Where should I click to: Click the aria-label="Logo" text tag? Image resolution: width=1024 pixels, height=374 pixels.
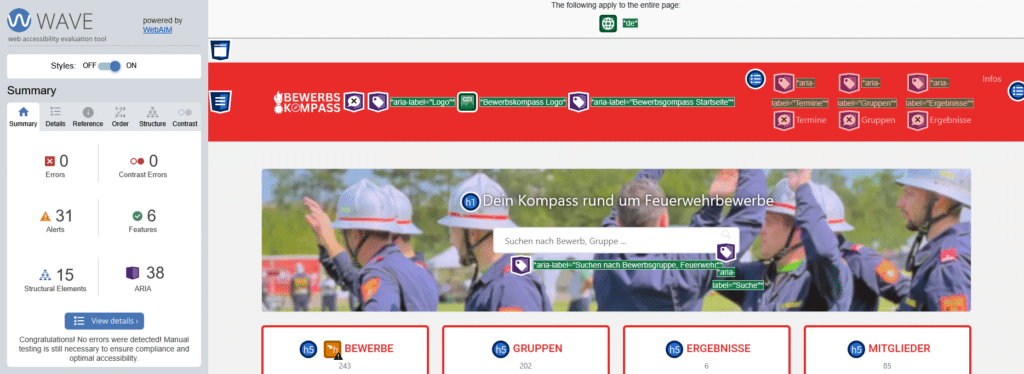(422, 102)
